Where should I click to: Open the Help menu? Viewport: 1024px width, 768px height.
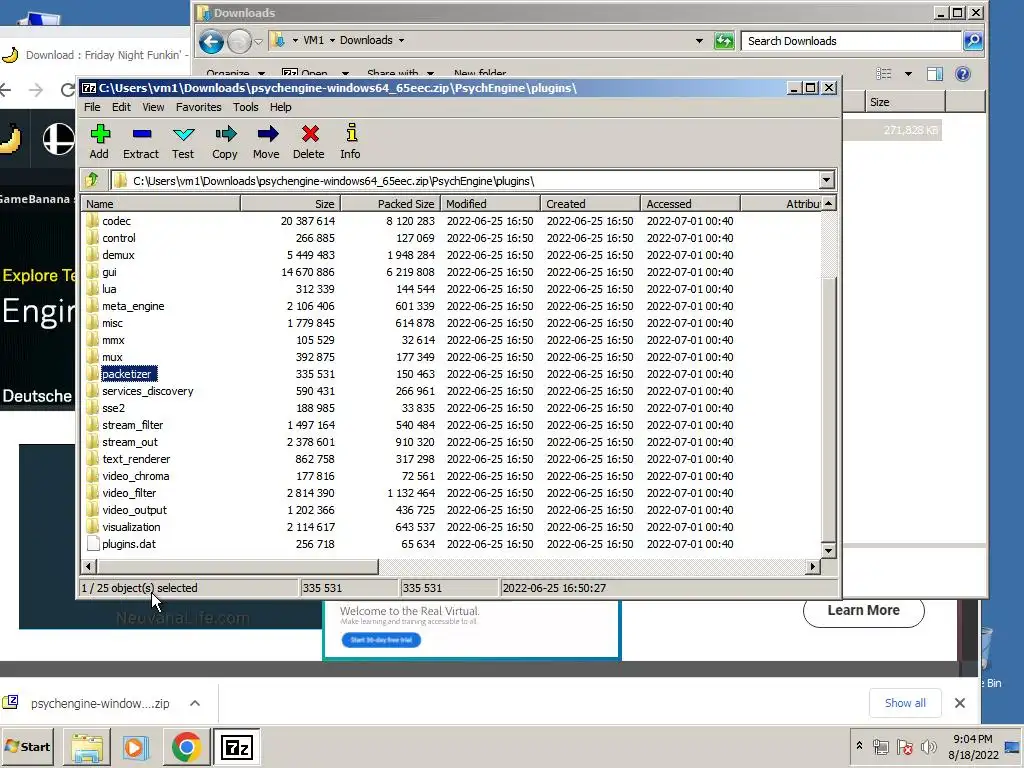[x=281, y=107]
